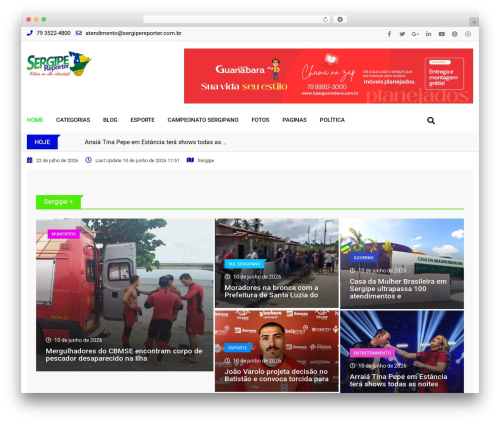The width and height of the screenshot is (500, 423).
Task: Open João Varolo projeta decisão headline
Action: coord(276,375)
